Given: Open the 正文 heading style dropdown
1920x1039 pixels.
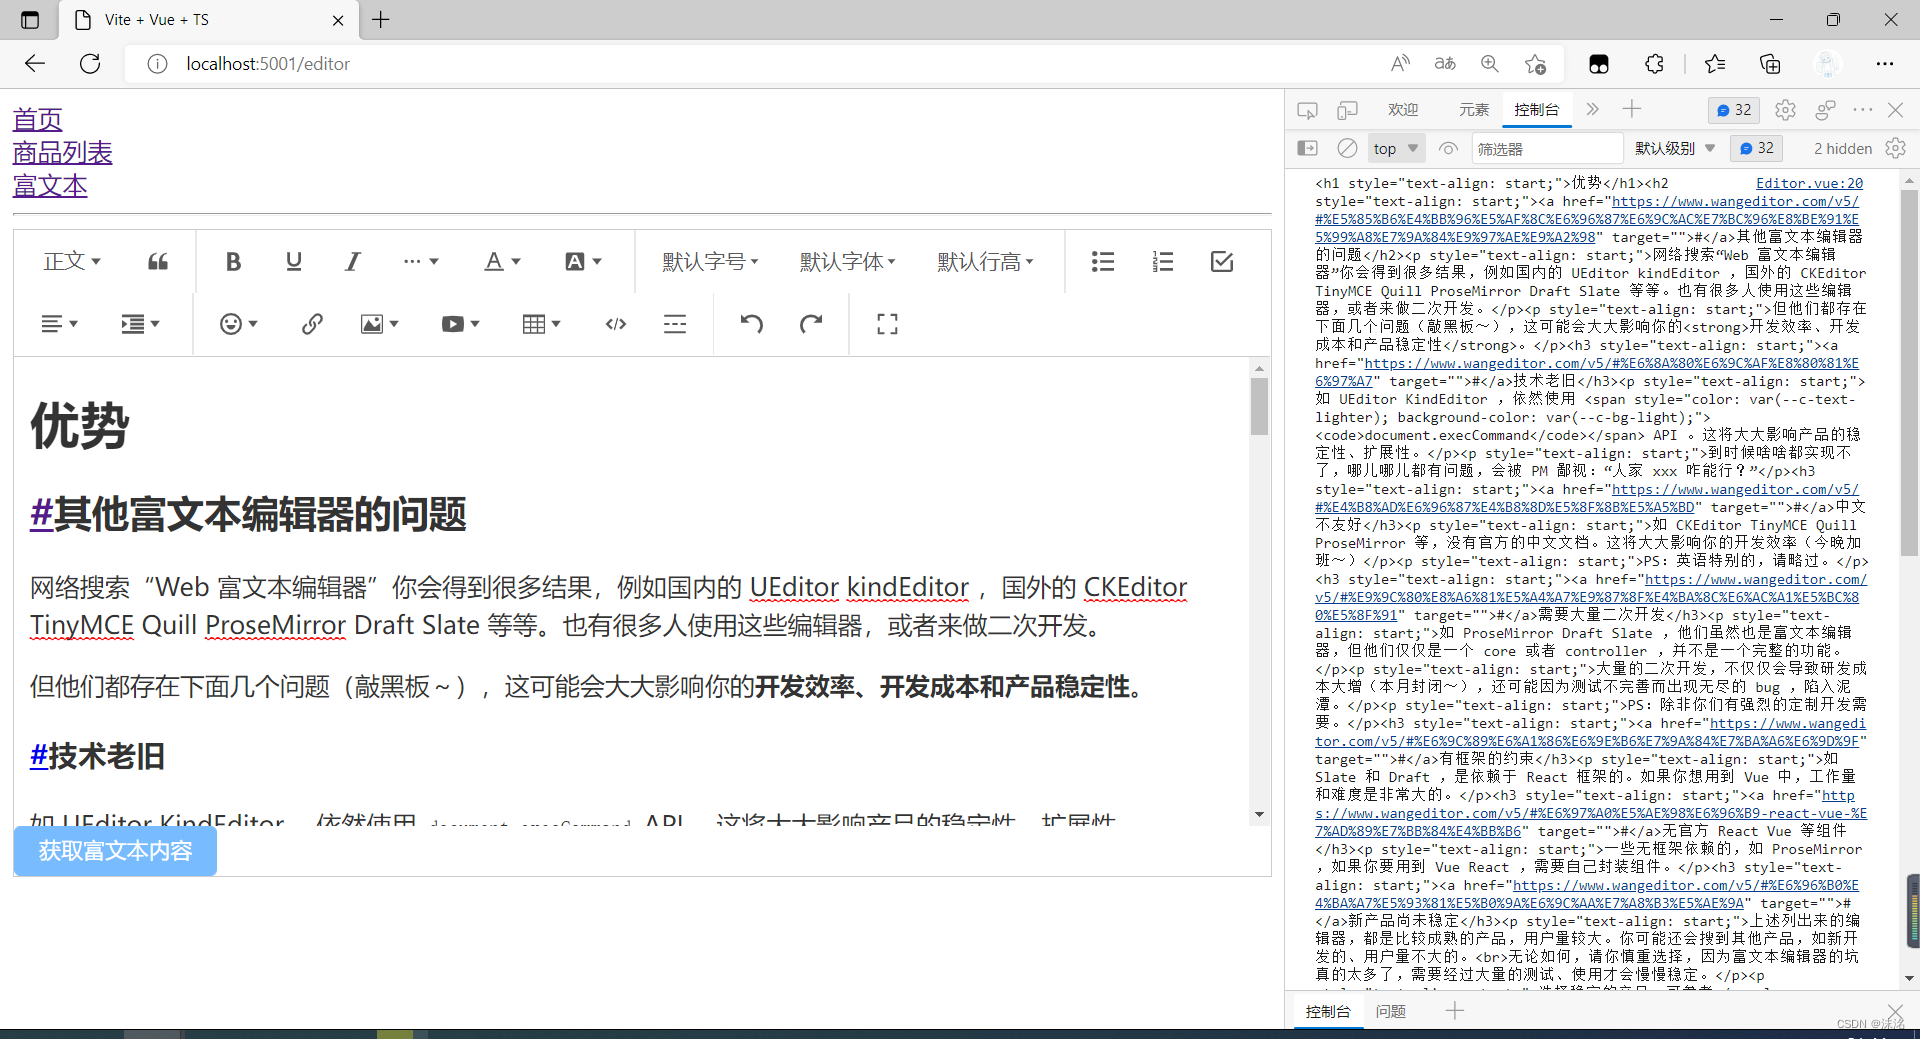Looking at the screenshot, I should tap(72, 262).
